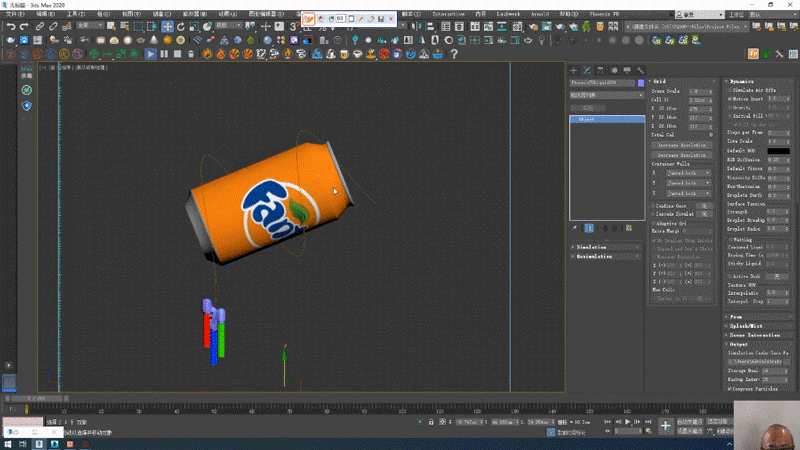Toggle the Wetting checkbox

coord(730,240)
